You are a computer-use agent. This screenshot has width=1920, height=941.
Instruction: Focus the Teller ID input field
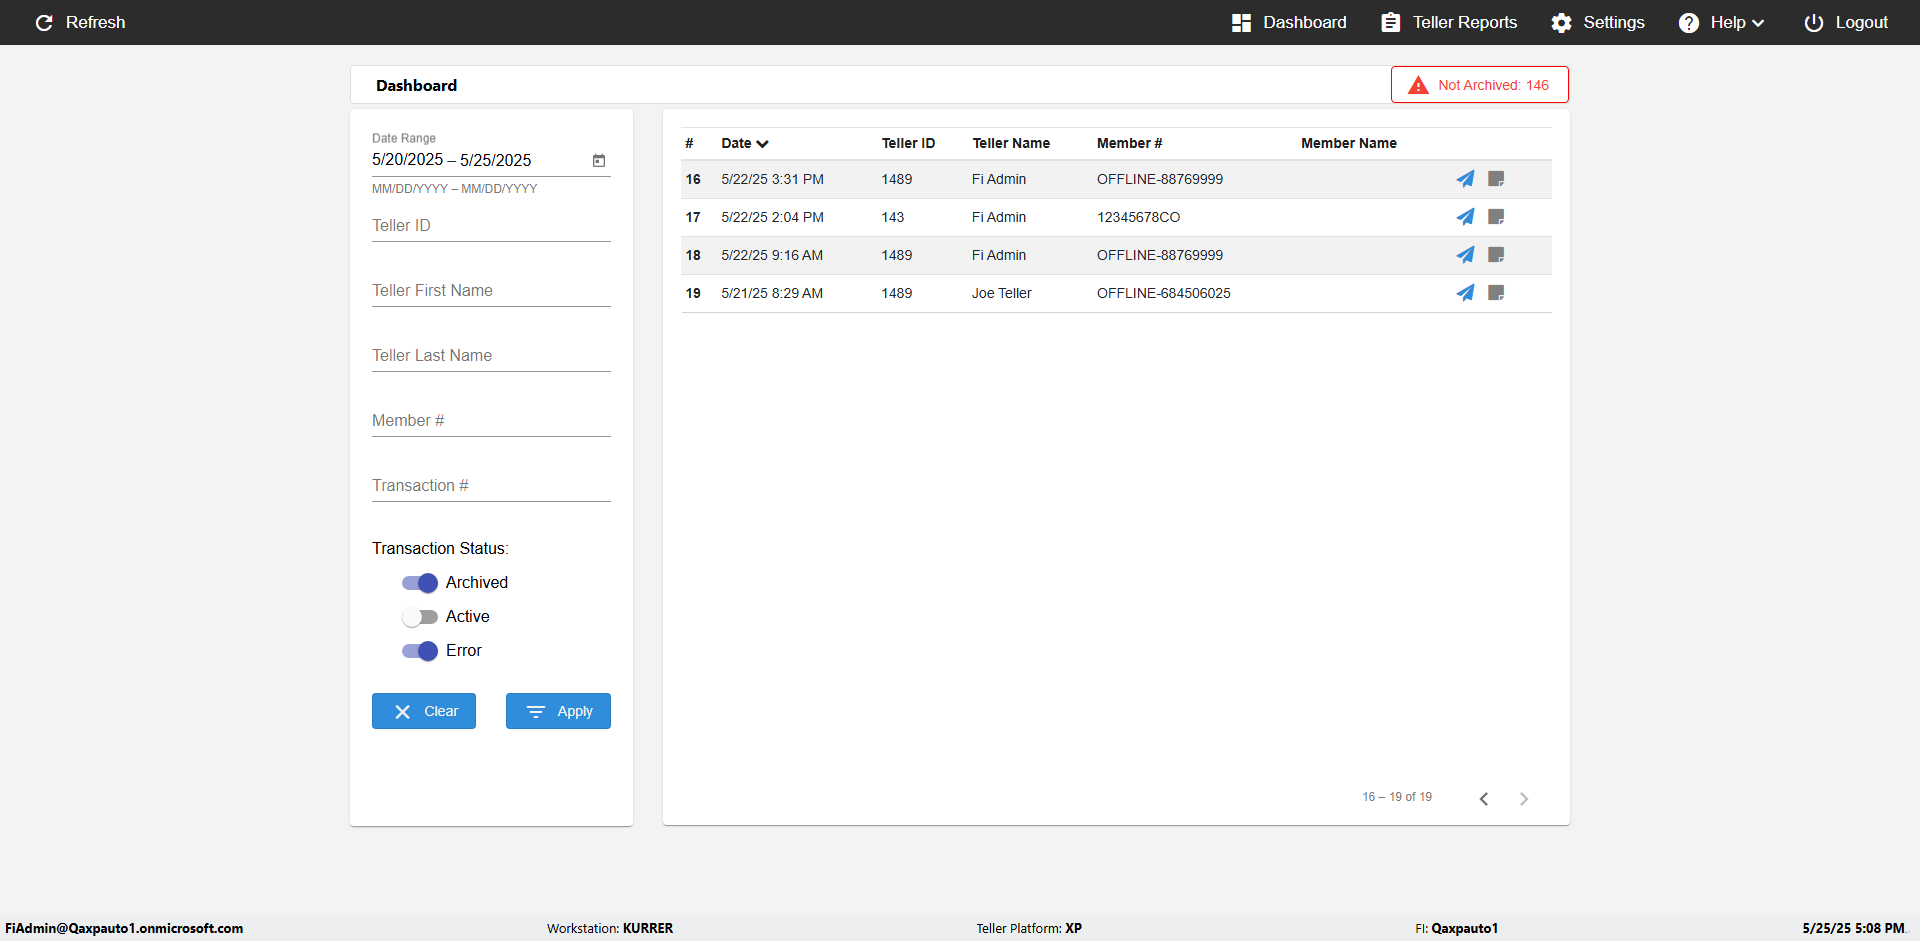click(x=491, y=226)
